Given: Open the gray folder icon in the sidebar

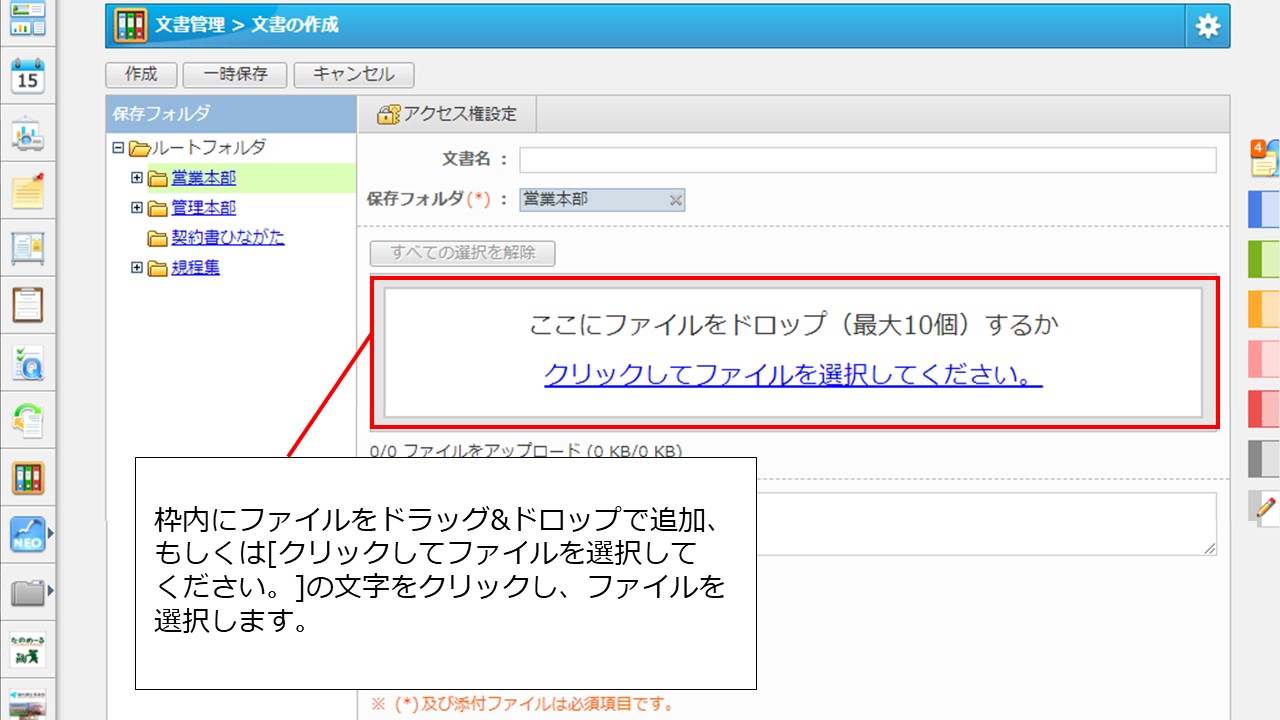Looking at the screenshot, I should click(x=28, y=593).
